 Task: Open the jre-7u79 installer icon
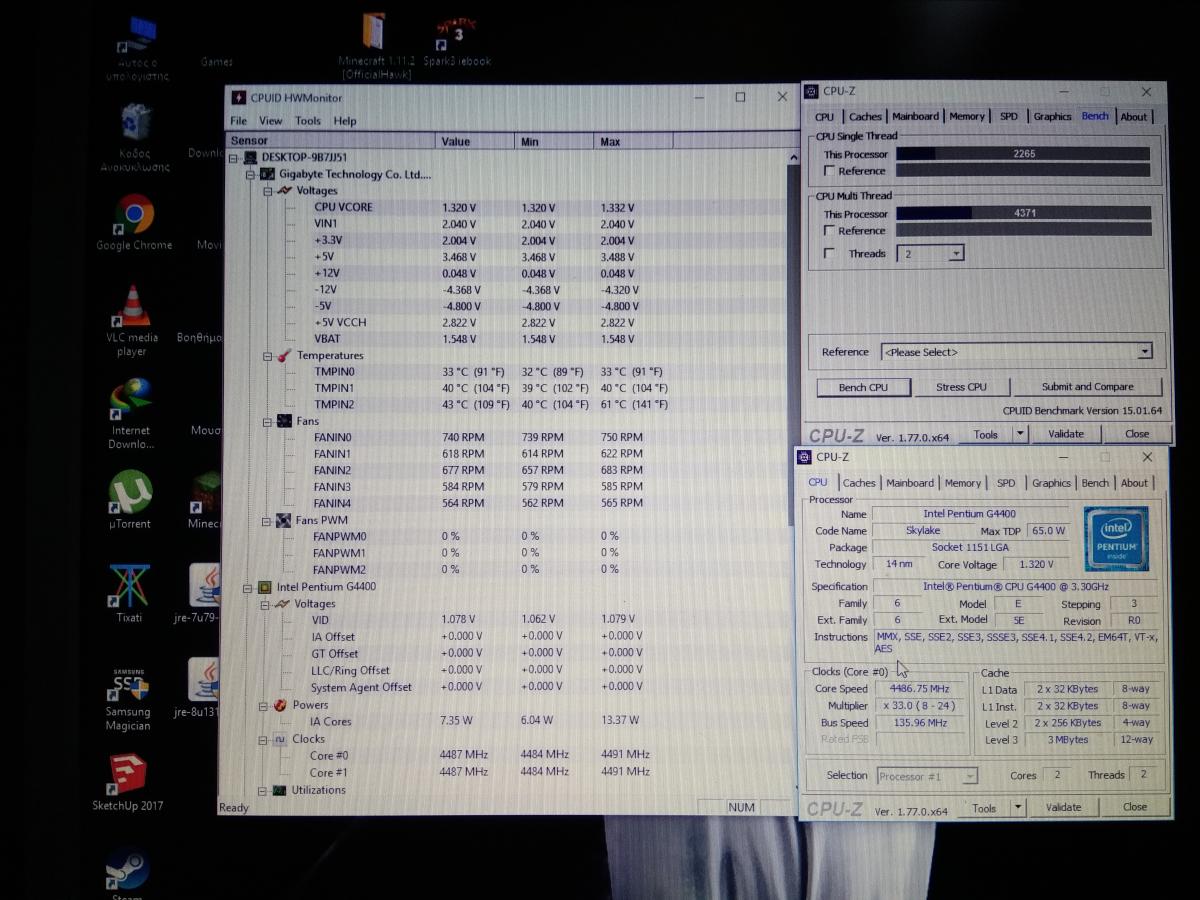pyautogui.click(x=204, y=586)
